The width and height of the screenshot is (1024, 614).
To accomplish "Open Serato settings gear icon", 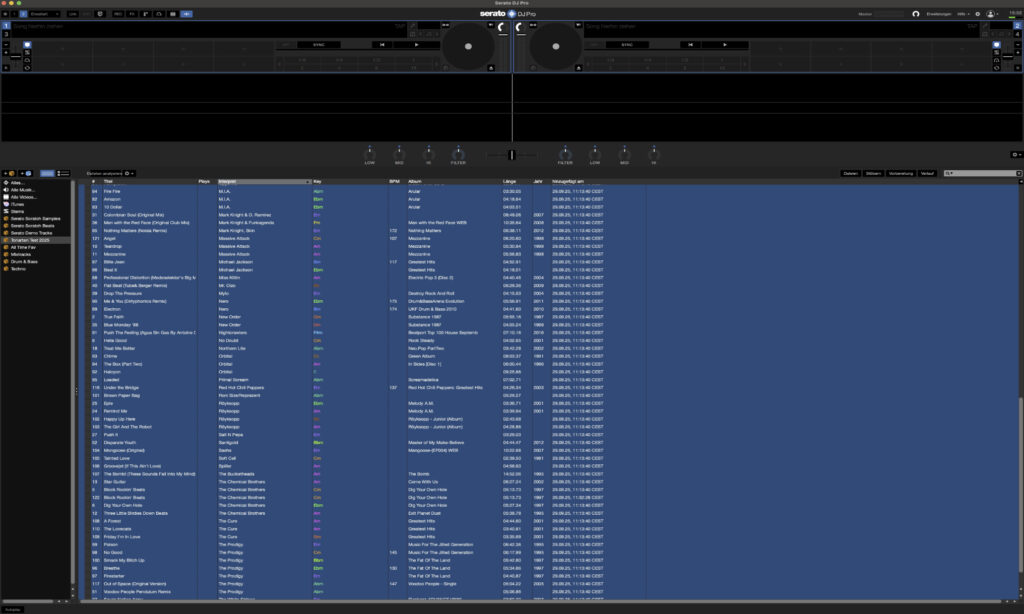I will 978,14.
